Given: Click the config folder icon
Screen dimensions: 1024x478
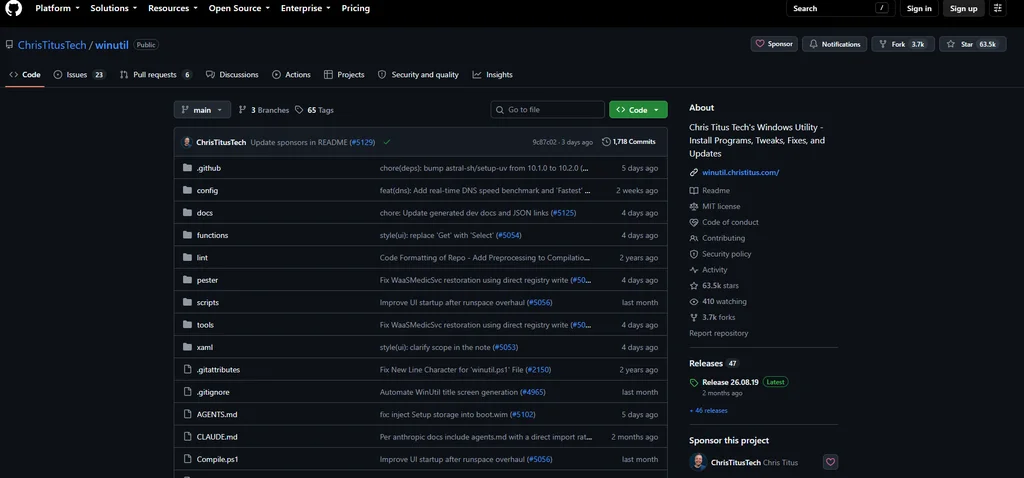Looking at the screenshot, I should [187, 190].
